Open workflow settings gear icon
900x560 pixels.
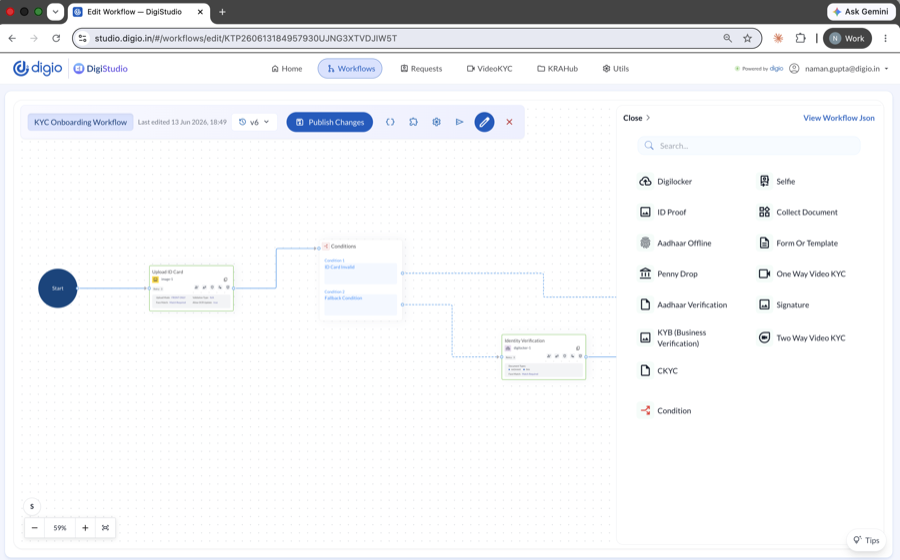pos(436,122)
